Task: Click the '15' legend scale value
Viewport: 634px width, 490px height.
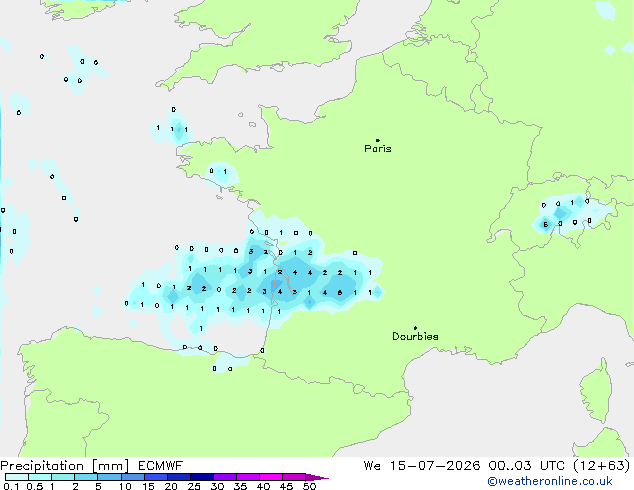Action: coord(148,486)
